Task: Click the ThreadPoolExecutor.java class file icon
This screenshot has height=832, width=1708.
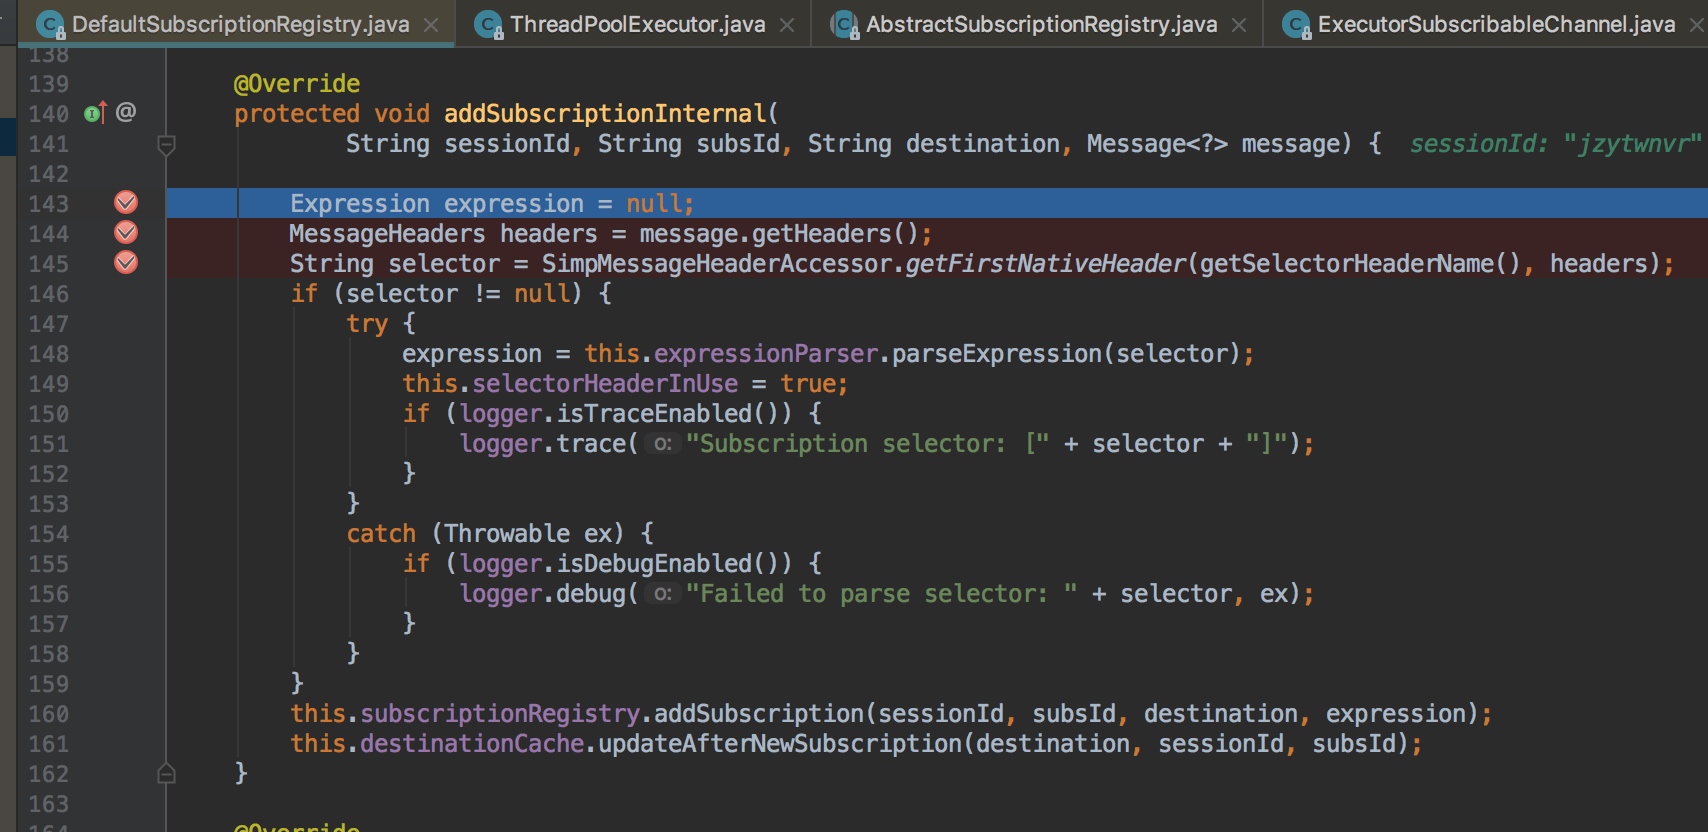Action: pyautogui.click(x=488, y=25)
